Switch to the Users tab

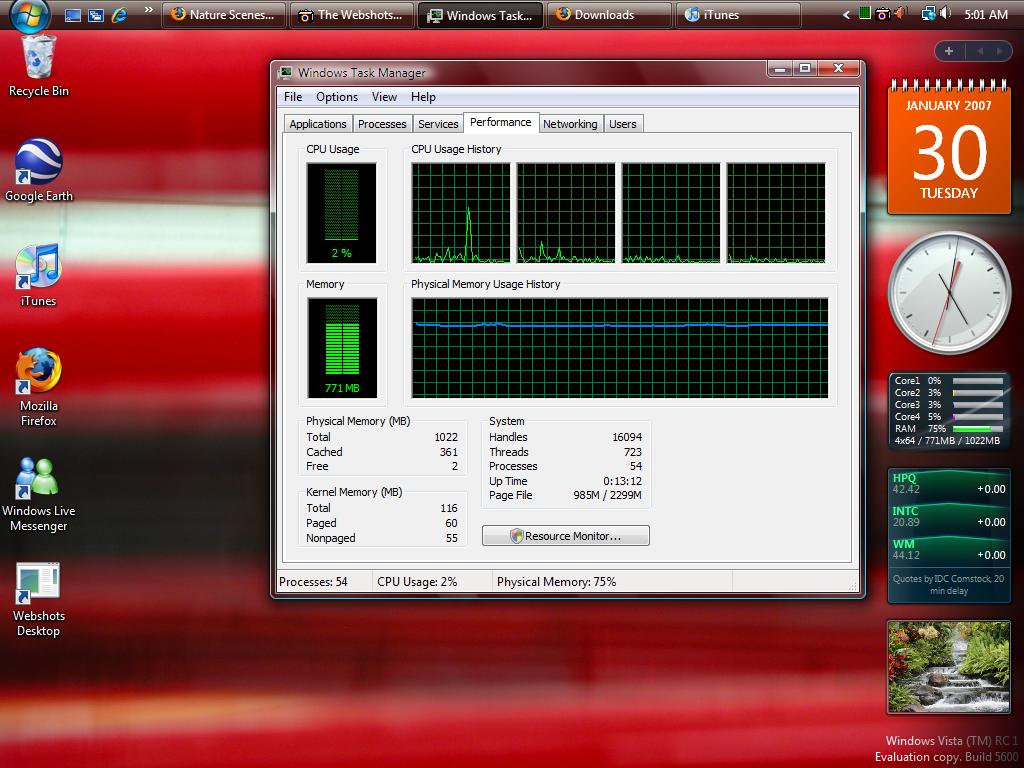622,124
